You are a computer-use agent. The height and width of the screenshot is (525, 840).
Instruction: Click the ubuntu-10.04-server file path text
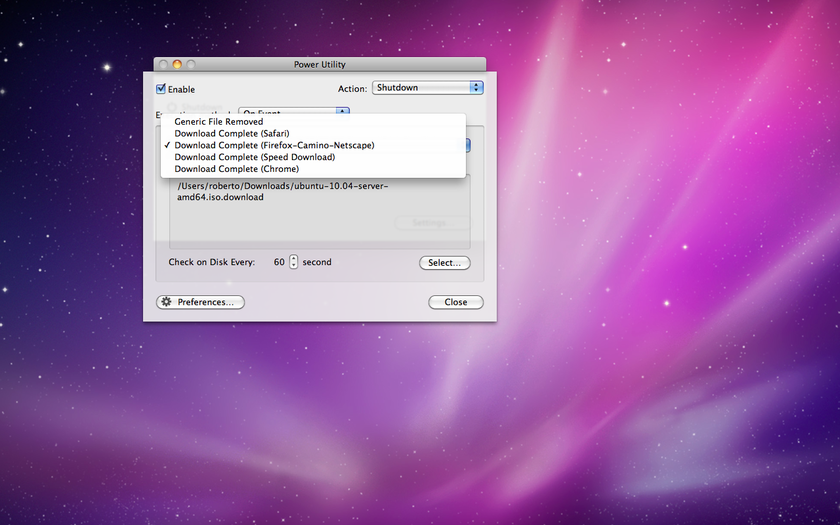pyautogui.click(x=282, y=192)
